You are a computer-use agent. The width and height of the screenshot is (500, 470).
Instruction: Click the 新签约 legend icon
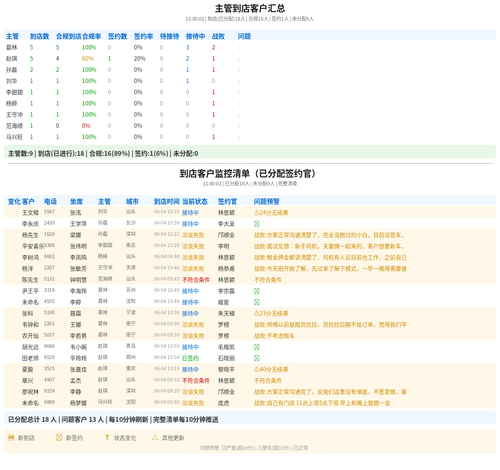pyautogui.click(x=59, y=437)
